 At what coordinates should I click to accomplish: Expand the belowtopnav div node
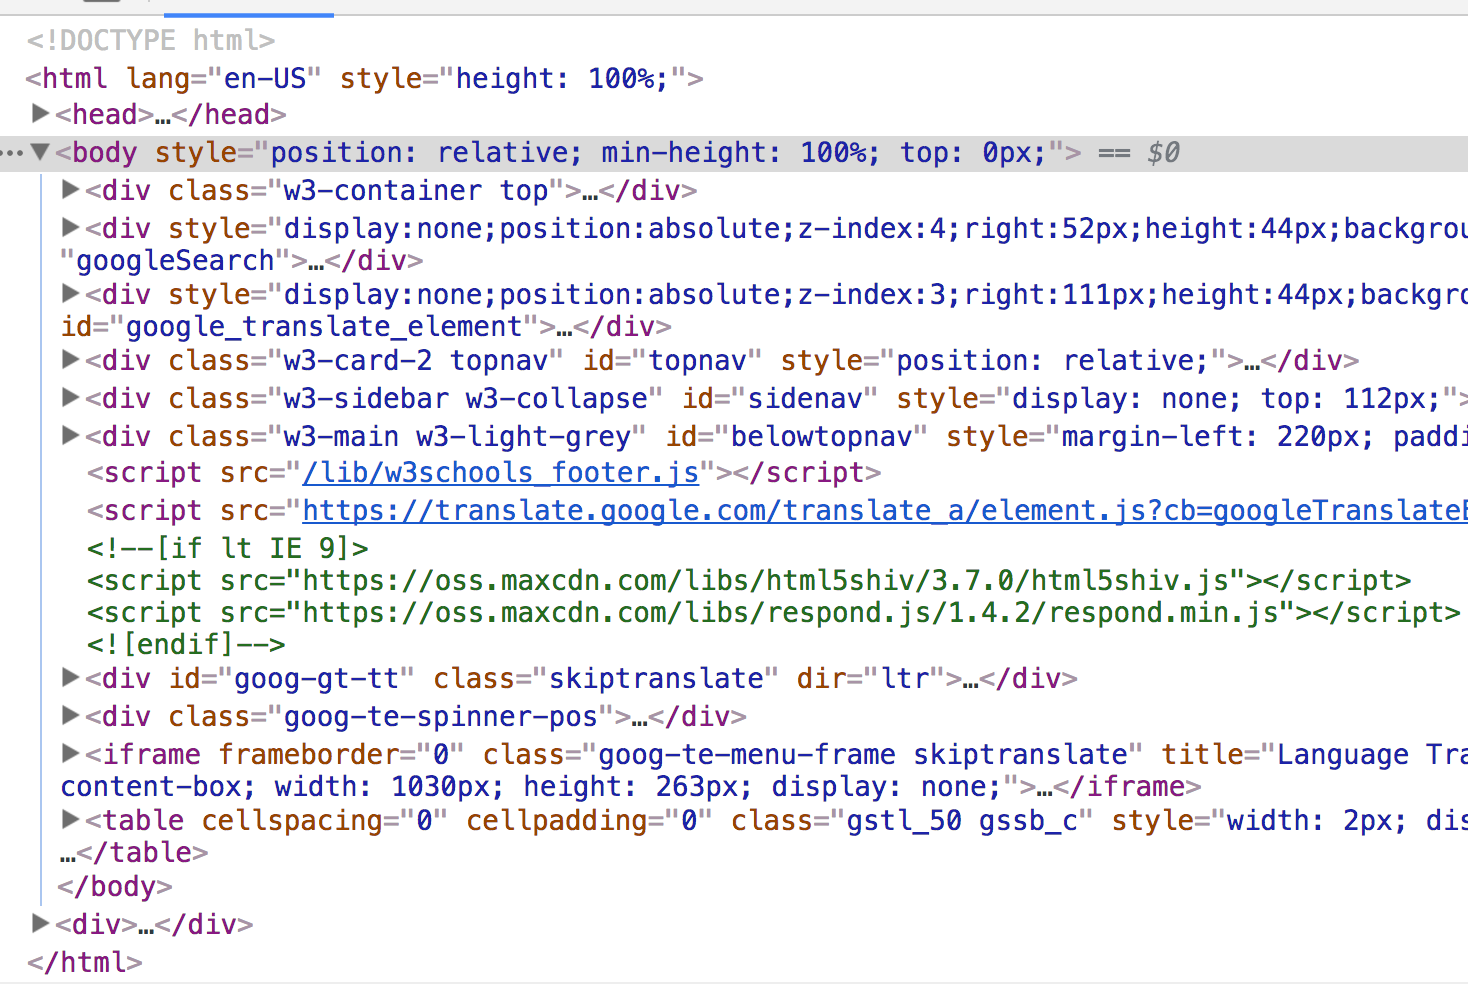71,434
